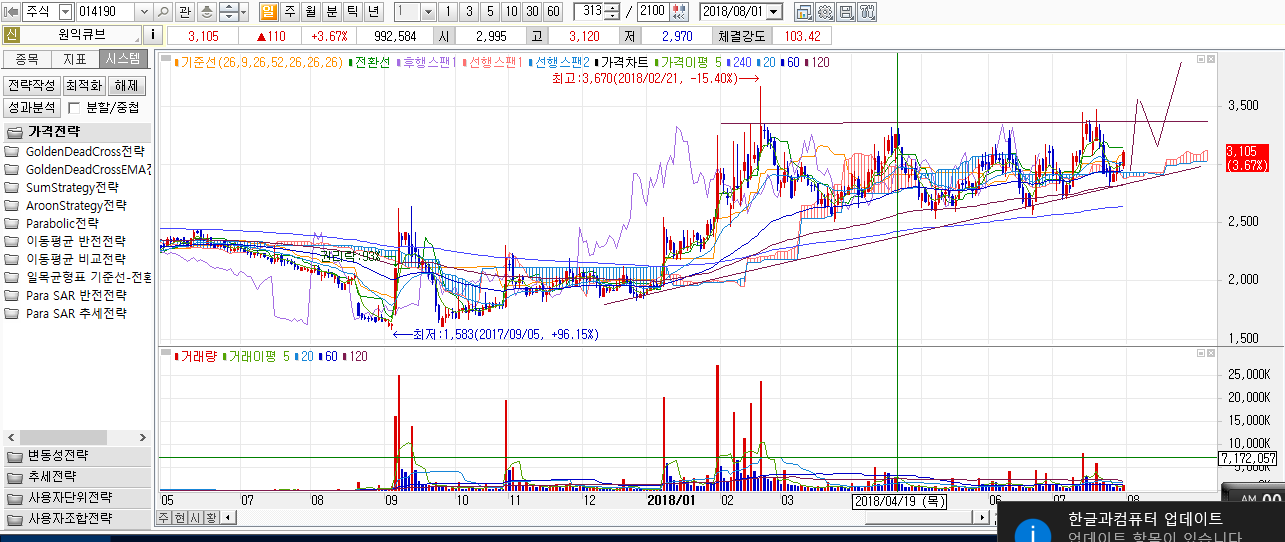Select the 월 monthly chart period
Viewport: 1285px width, 542px height.
[x=310, y=12]
